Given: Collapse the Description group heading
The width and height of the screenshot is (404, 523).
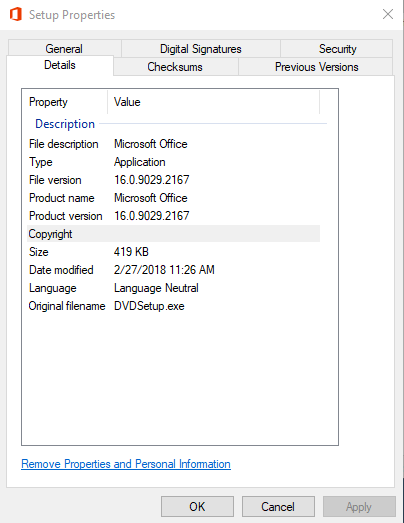Looking at the screenshot, I should click(x=65, y=124).
